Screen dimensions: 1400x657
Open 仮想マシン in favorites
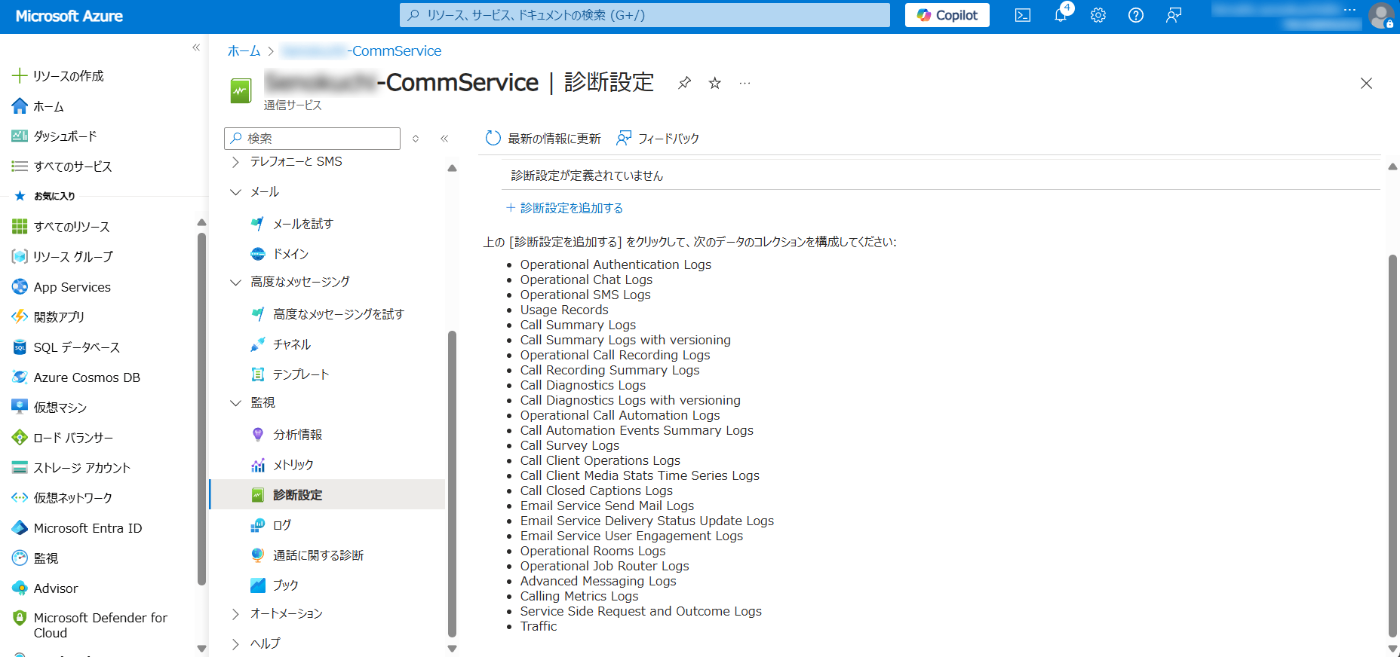(x=48, y=407)
